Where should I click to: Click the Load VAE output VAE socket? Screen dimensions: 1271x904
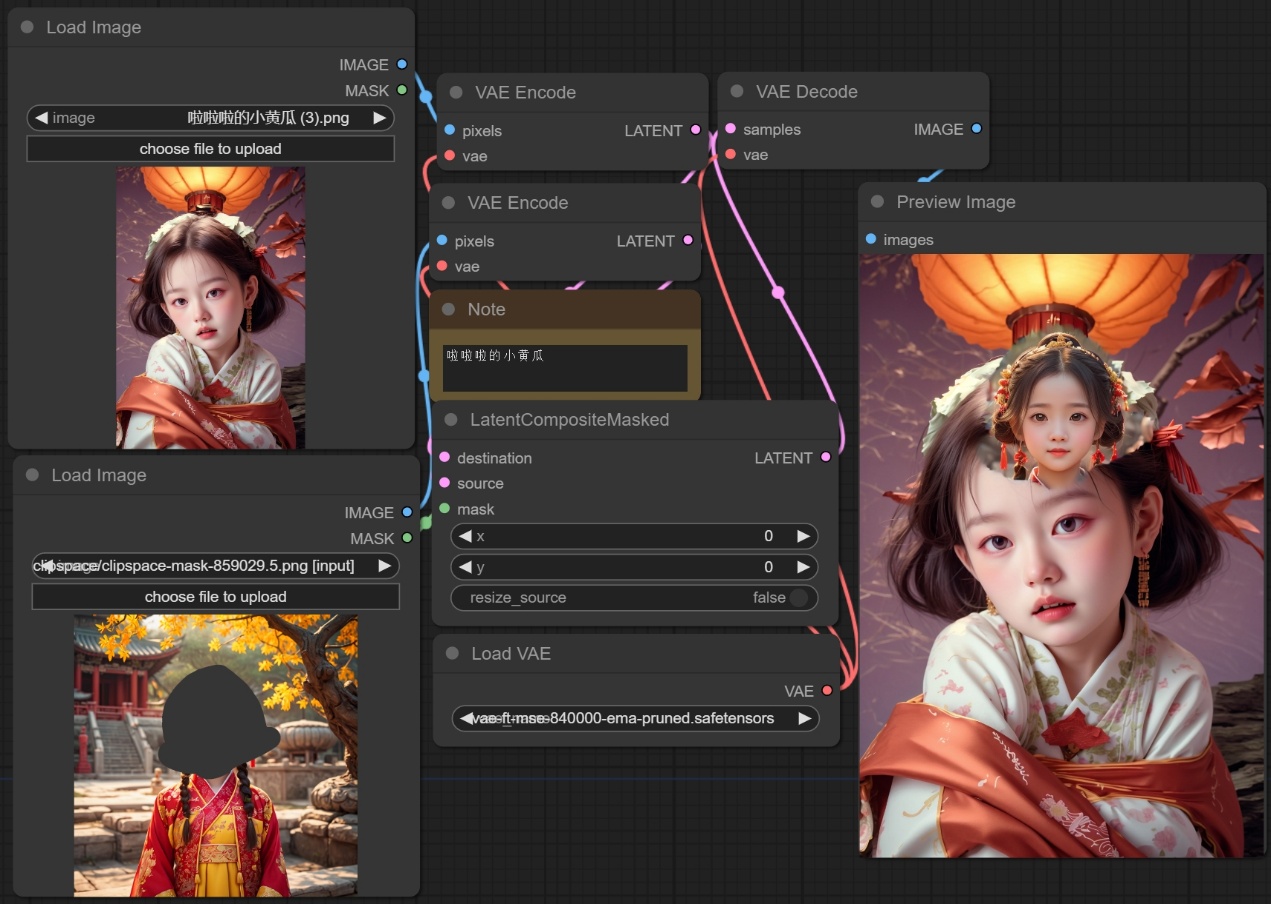click(827, 691)
